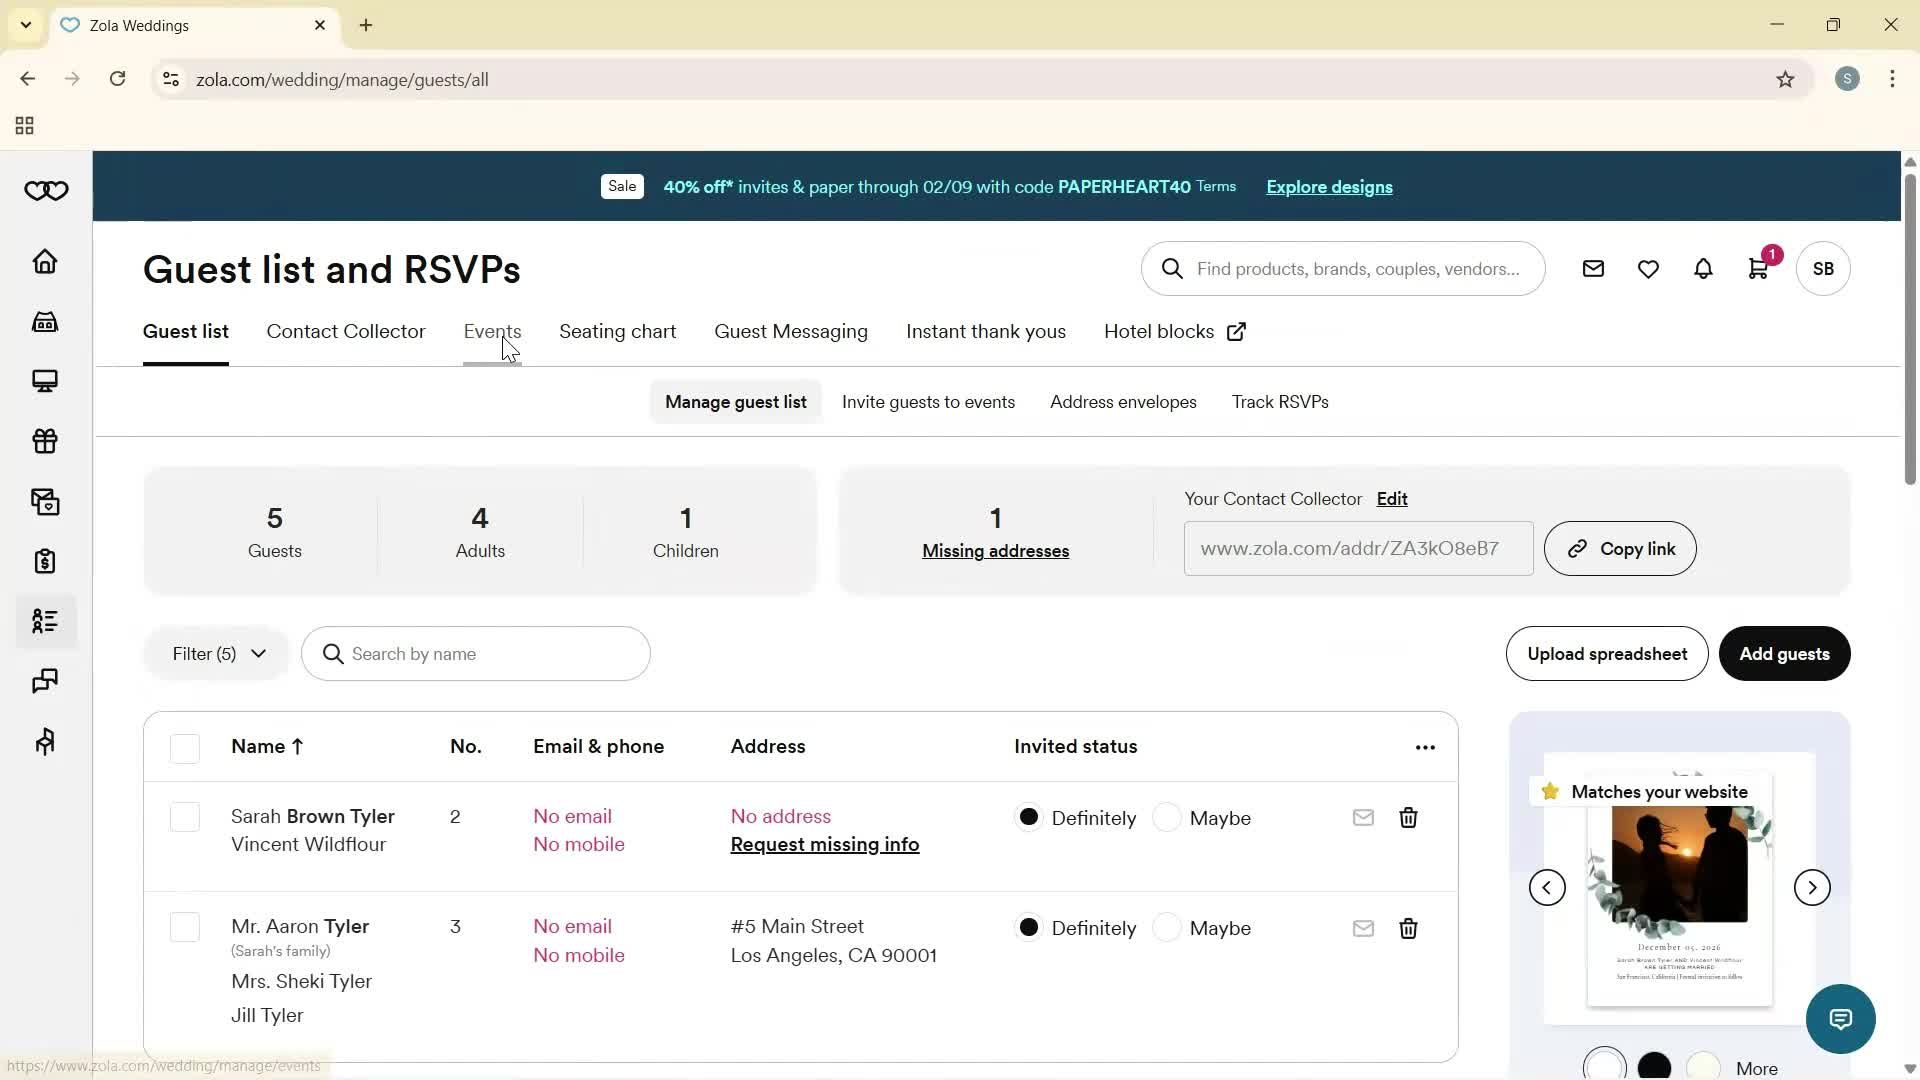Check Sarah Brown Tyler's row checkbox
Image resolution: width=1920 pixels, height=1080 pixels.
tap(185, 817)
